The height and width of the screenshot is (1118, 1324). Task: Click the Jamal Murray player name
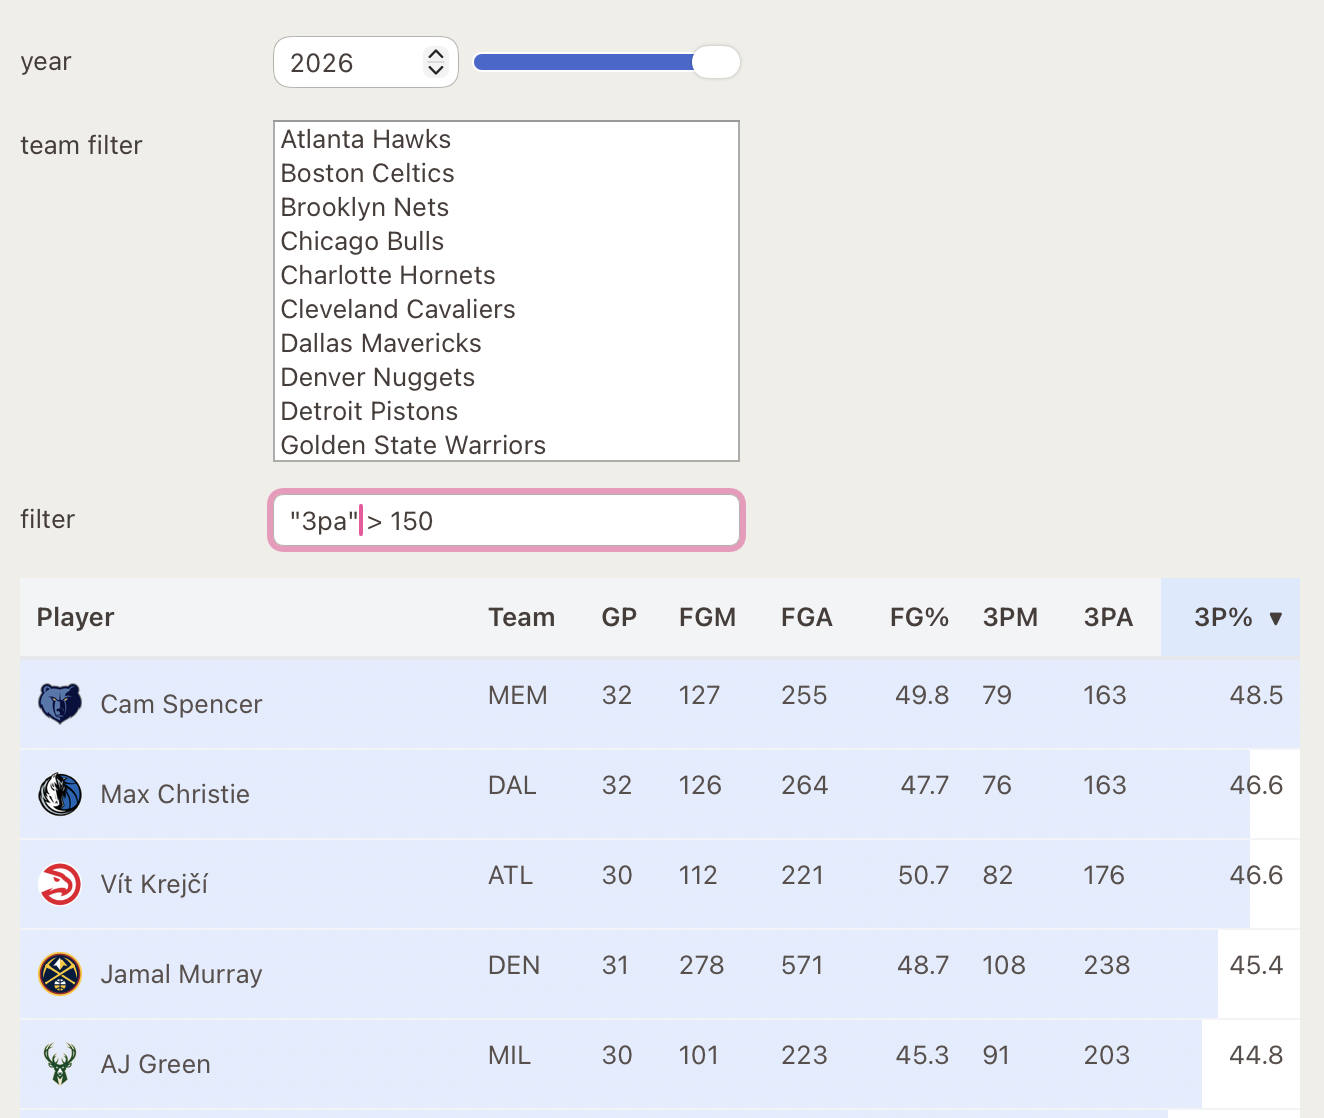click(181, 974)
